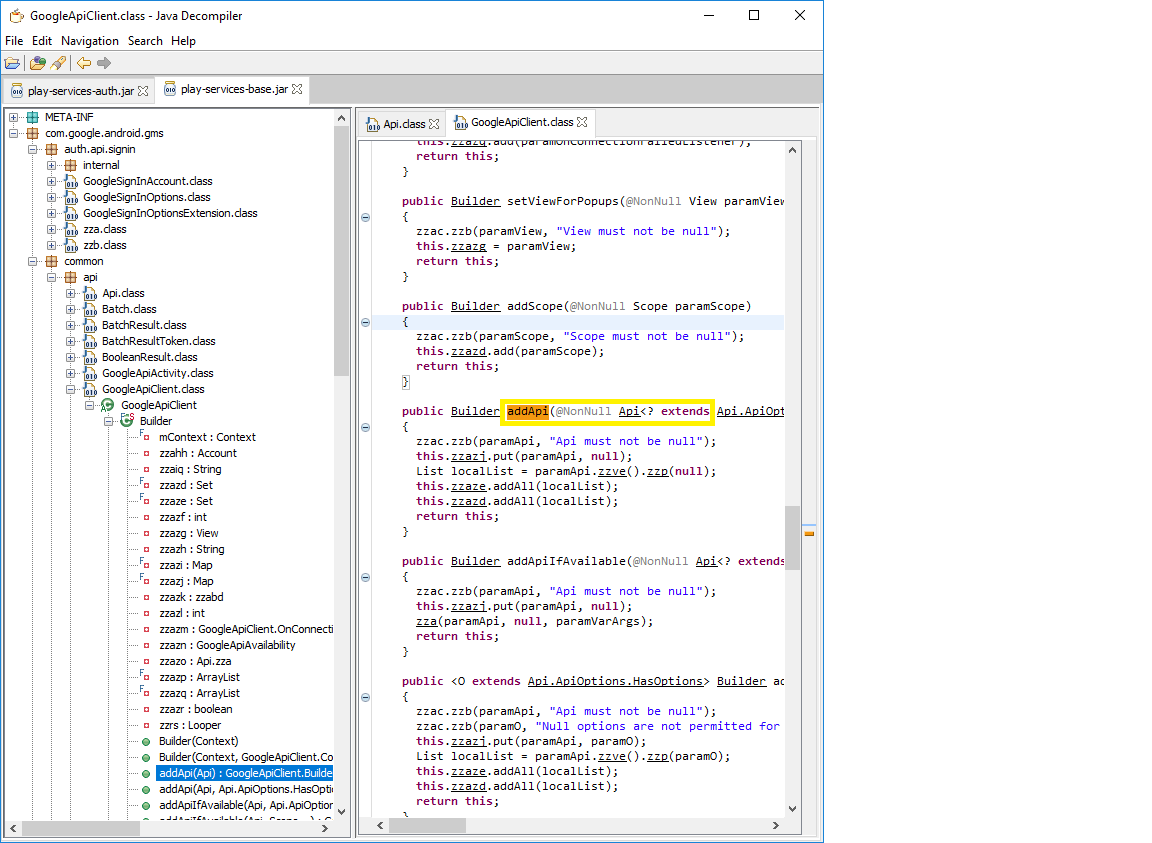Switch to the play-services-base.jar tab
Screen dimensions: 1152x843
click(234, 89)
